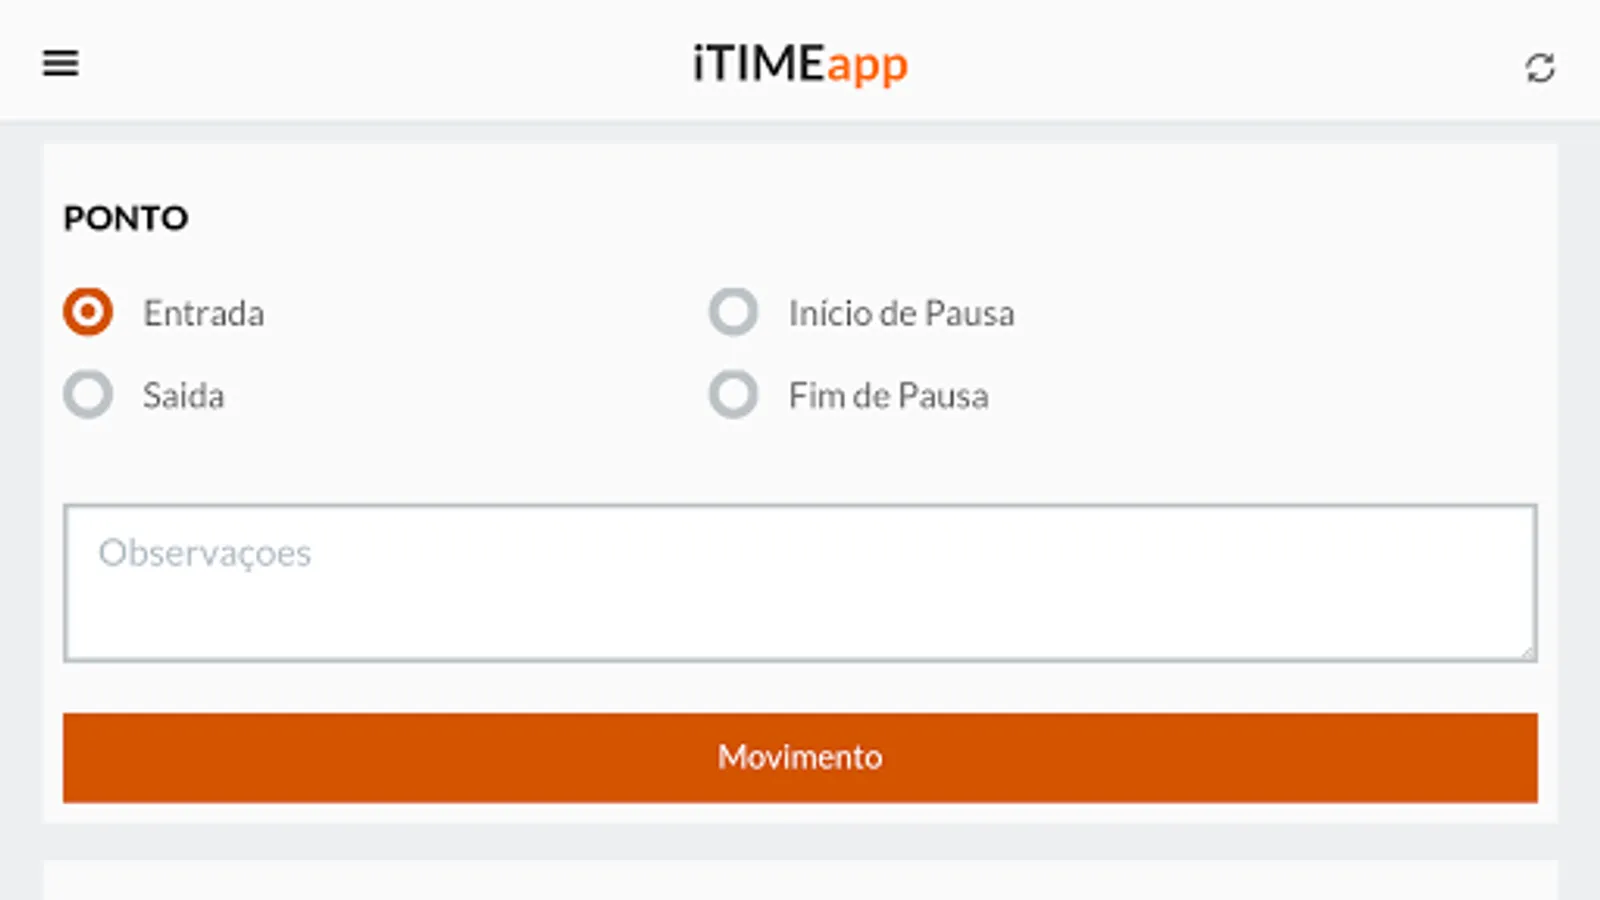Choose the Fim de Pausa radio circle

[x=733, y=395]
